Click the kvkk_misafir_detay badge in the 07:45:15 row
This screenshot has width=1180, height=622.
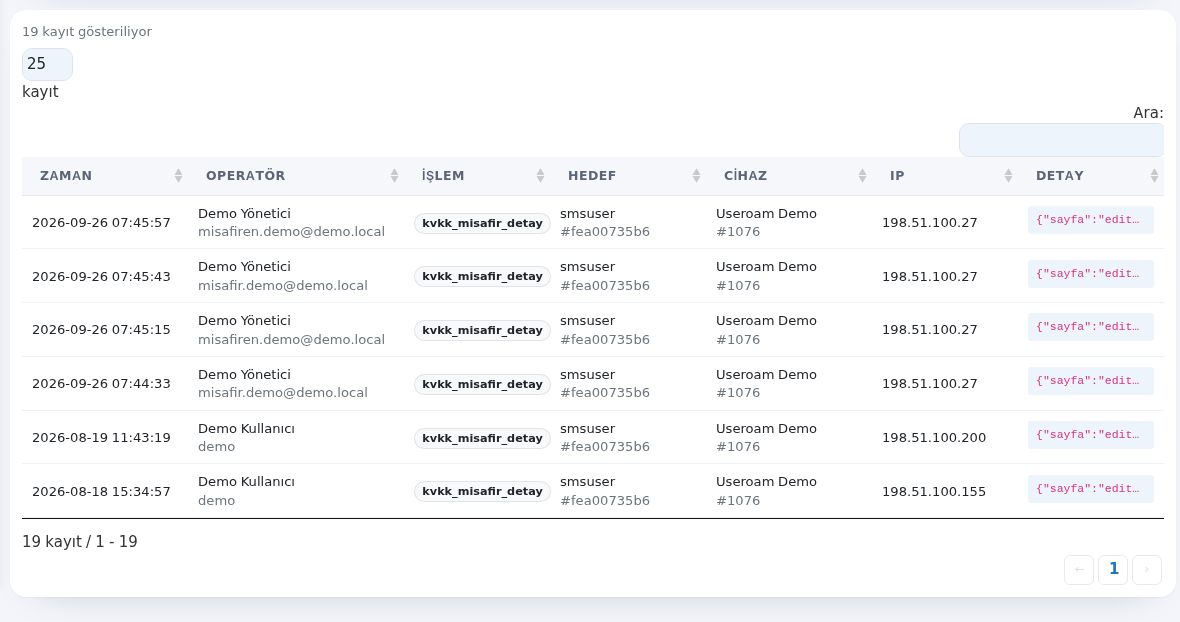[x=482, y=330]
